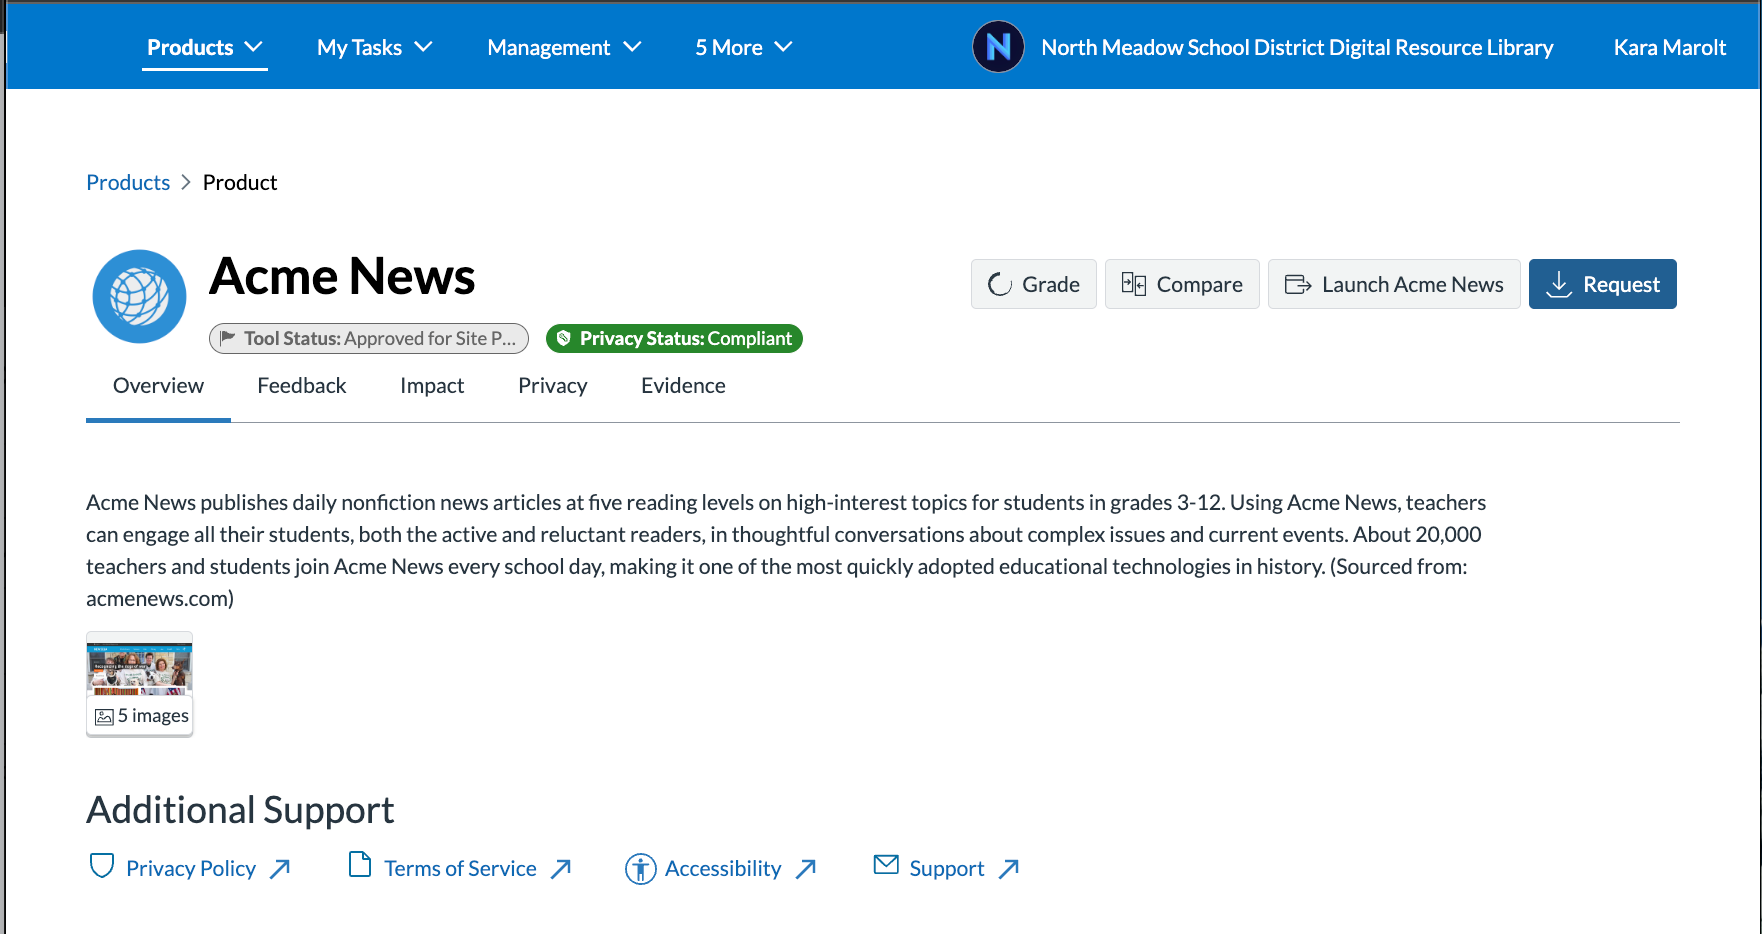Image resolution: width=1762 pixels, height=934 pixels.
Task: Open the 5 More dropdown menu
Action: tap(744, 47)
